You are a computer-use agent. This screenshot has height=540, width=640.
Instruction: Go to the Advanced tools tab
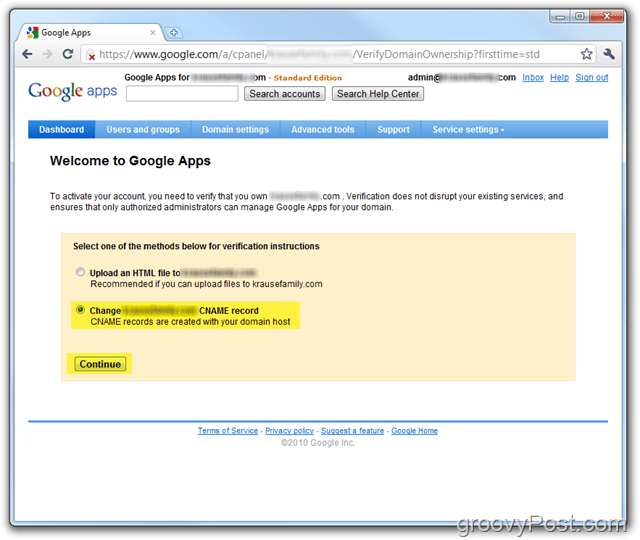[x=322, y=129]
